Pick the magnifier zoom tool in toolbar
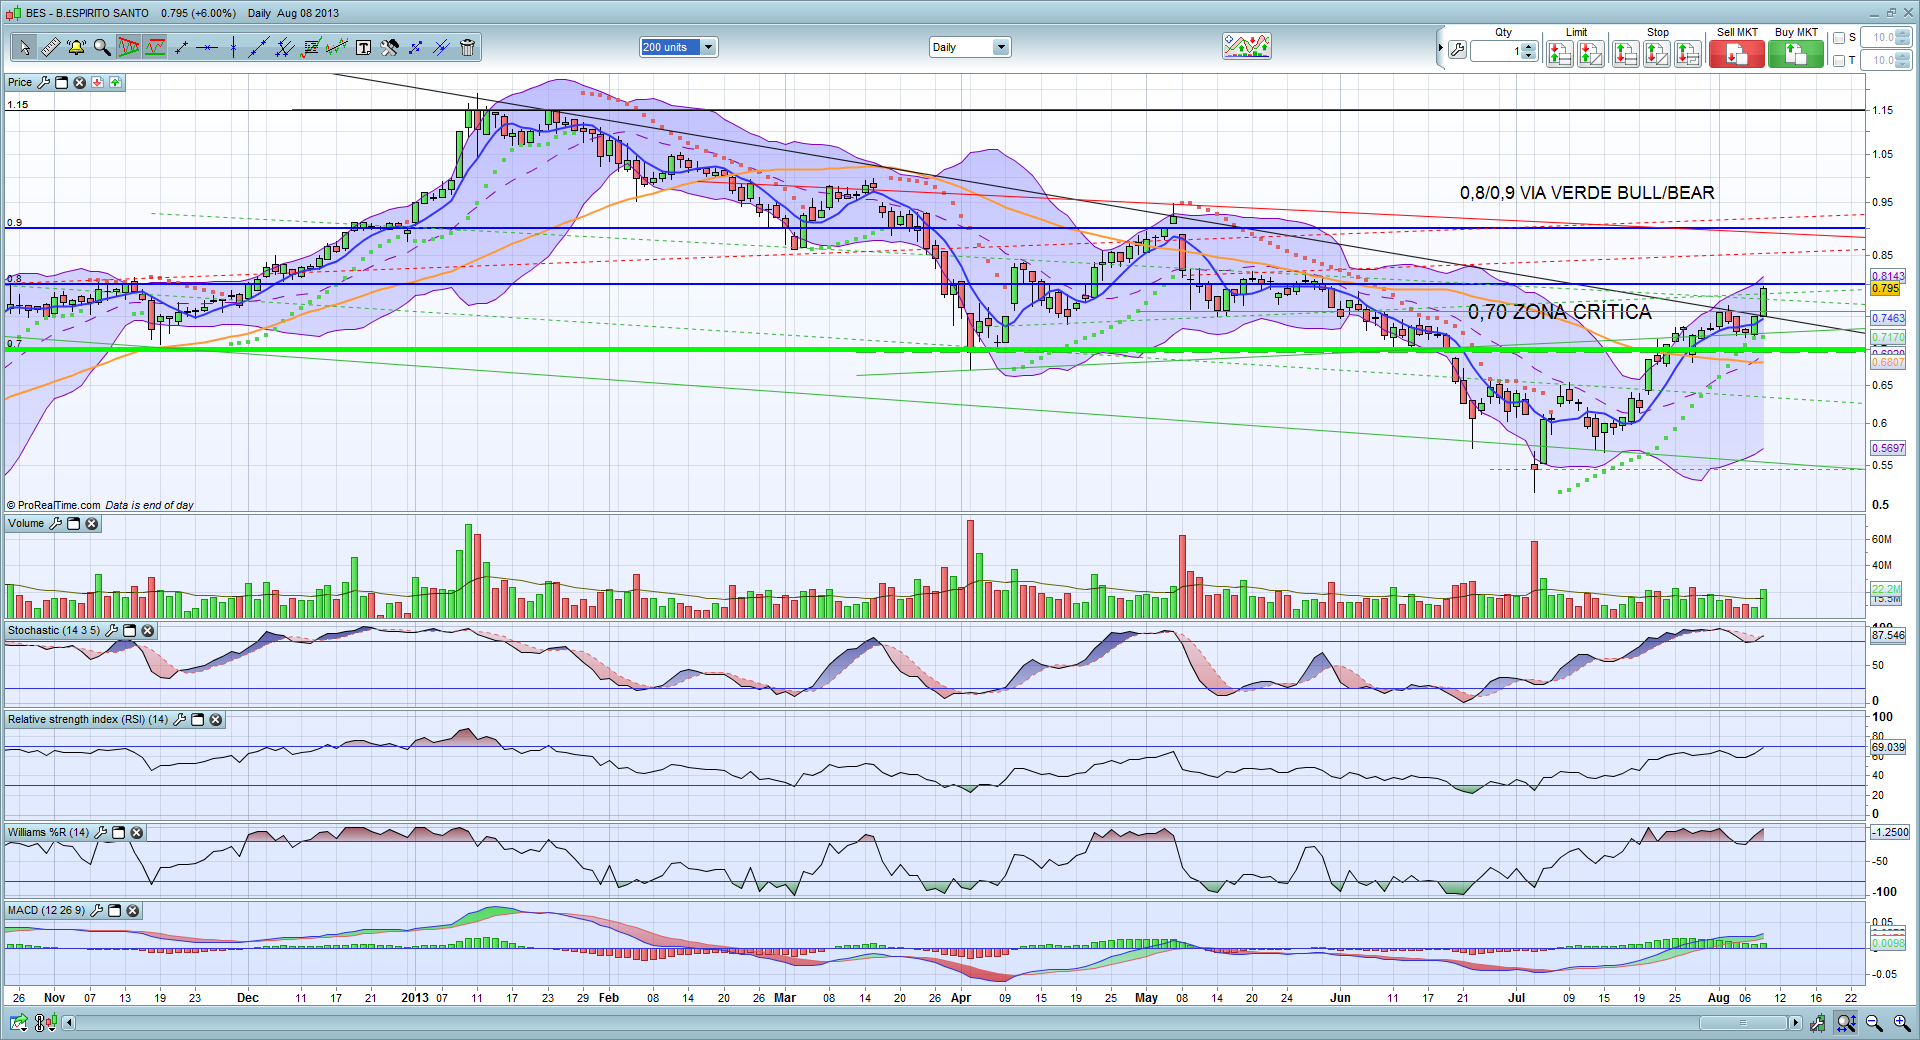 (102, 47)
